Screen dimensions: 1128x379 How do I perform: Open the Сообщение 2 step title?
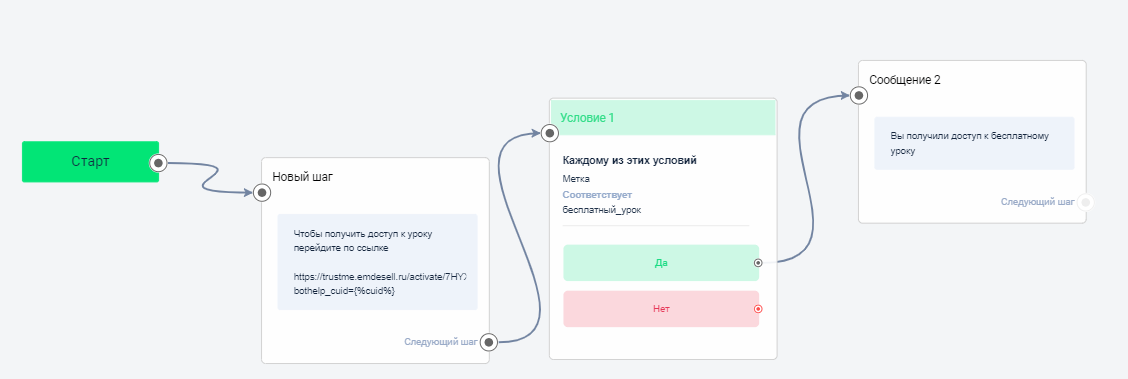905,80
